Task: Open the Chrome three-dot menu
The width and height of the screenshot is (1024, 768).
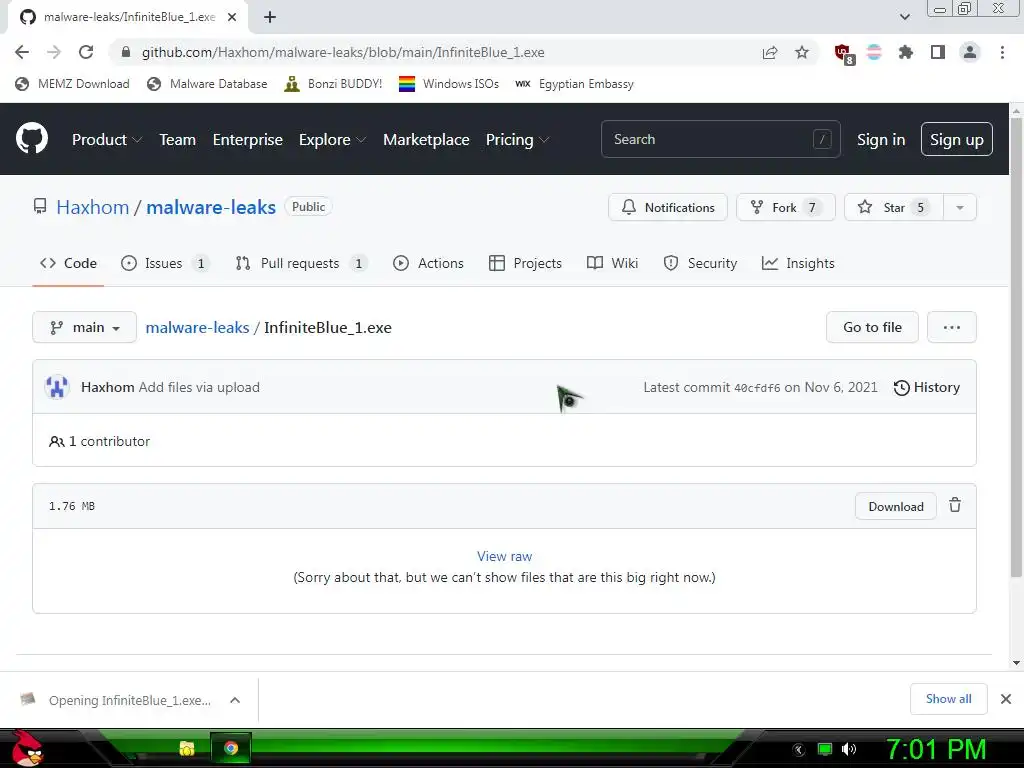Action: (x=1002, y=52)
